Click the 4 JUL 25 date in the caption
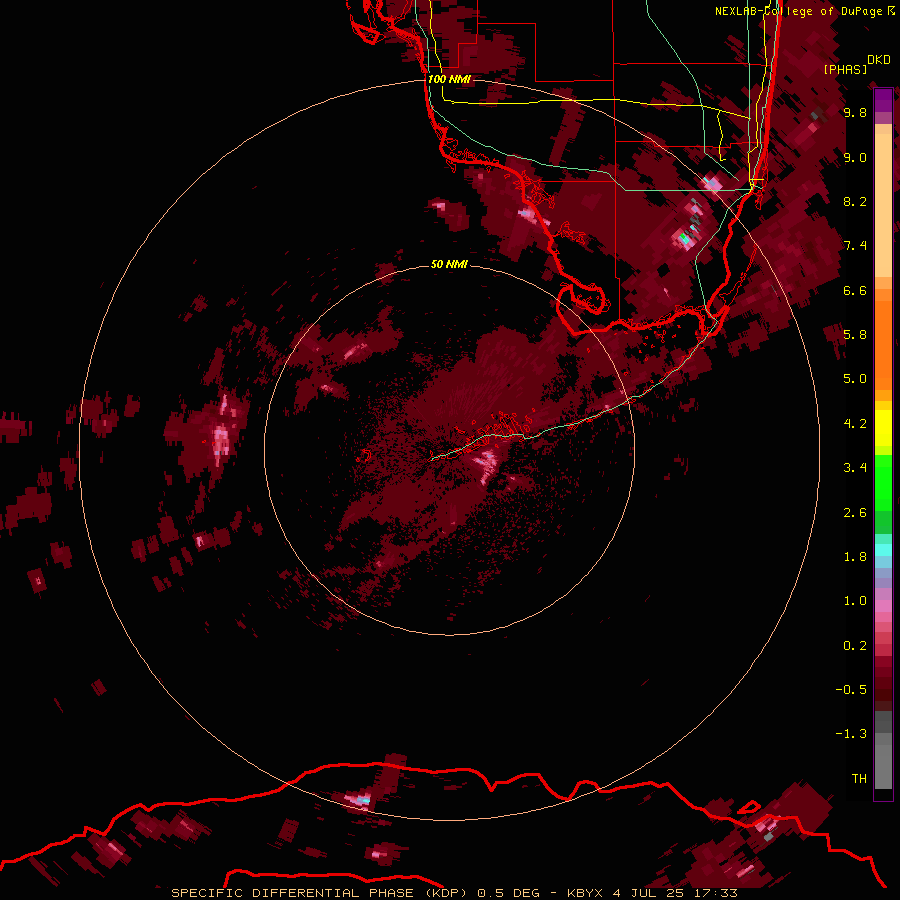The height and width of the screenshot is (900, 900). point(646,893)
